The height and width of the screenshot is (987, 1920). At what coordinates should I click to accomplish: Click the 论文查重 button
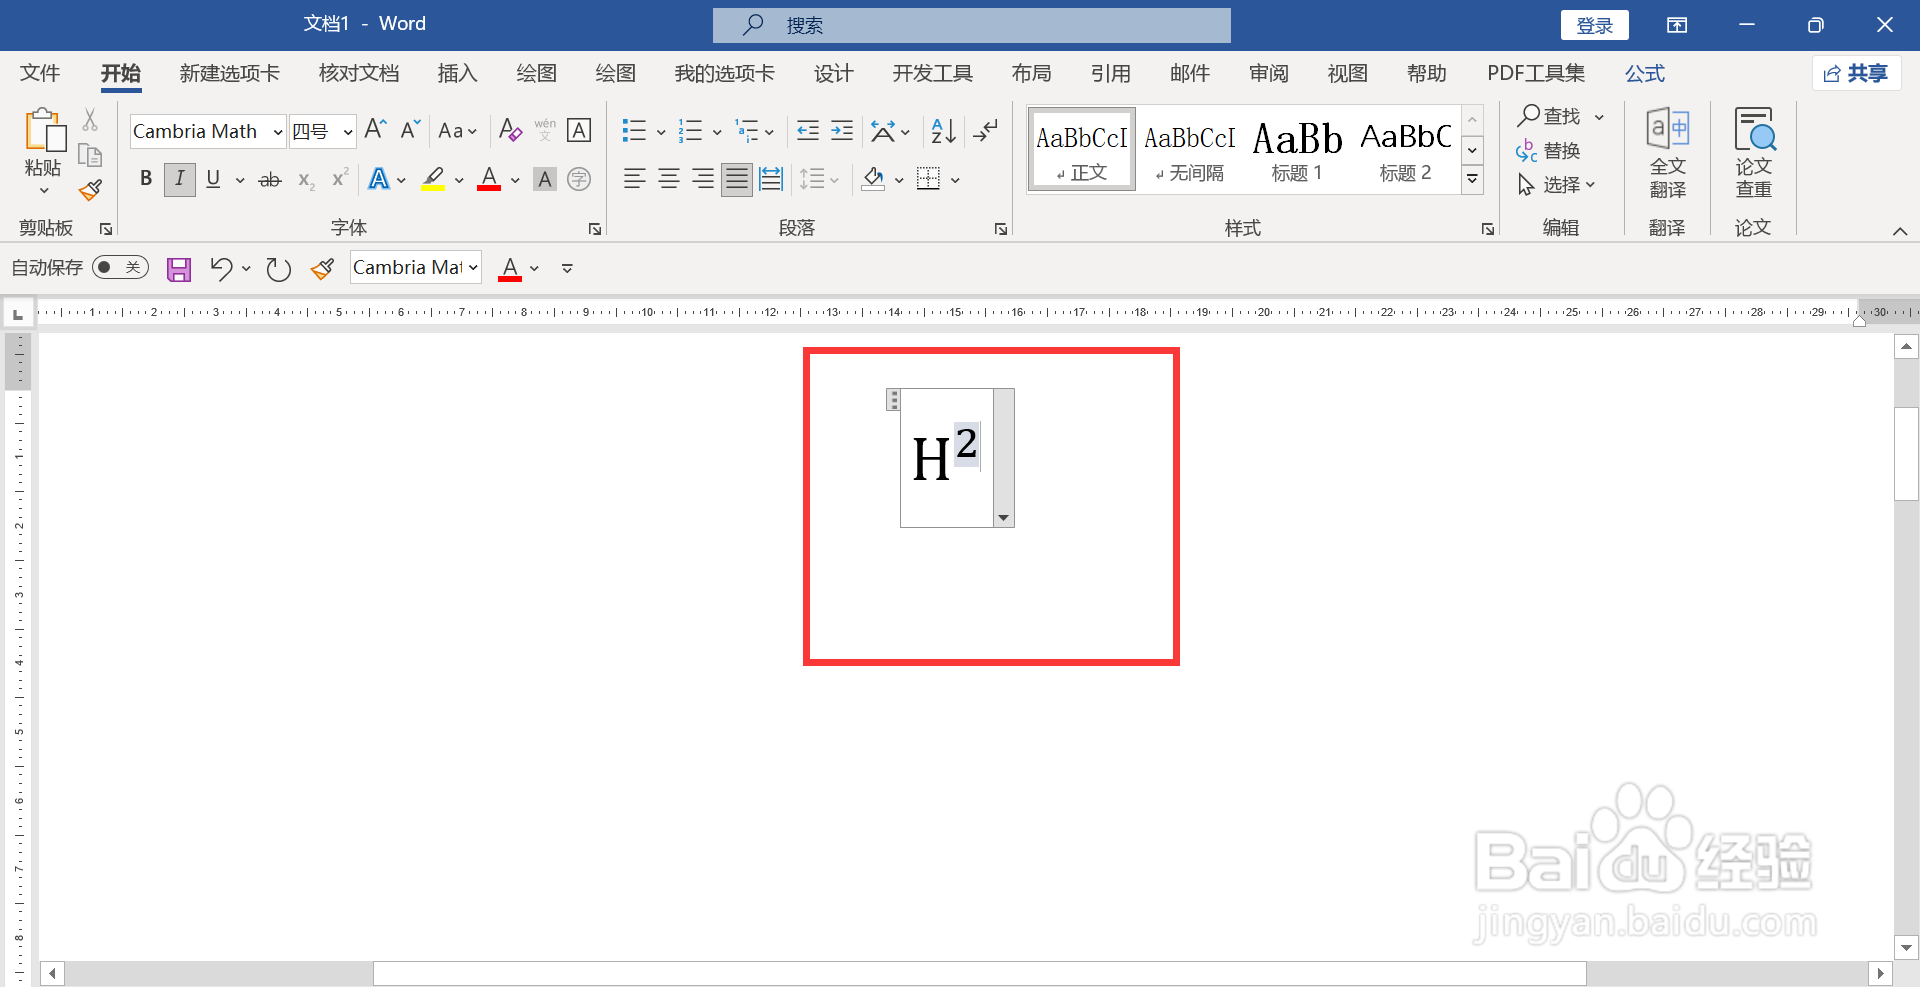(1753, 153)
